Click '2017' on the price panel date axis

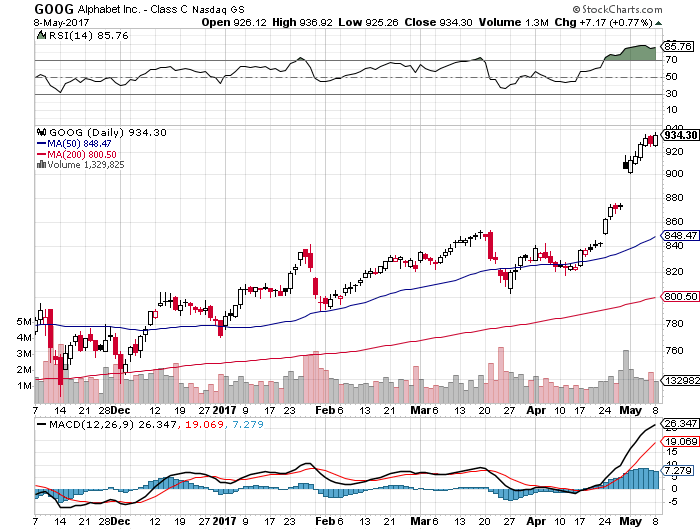pos(224,410)
